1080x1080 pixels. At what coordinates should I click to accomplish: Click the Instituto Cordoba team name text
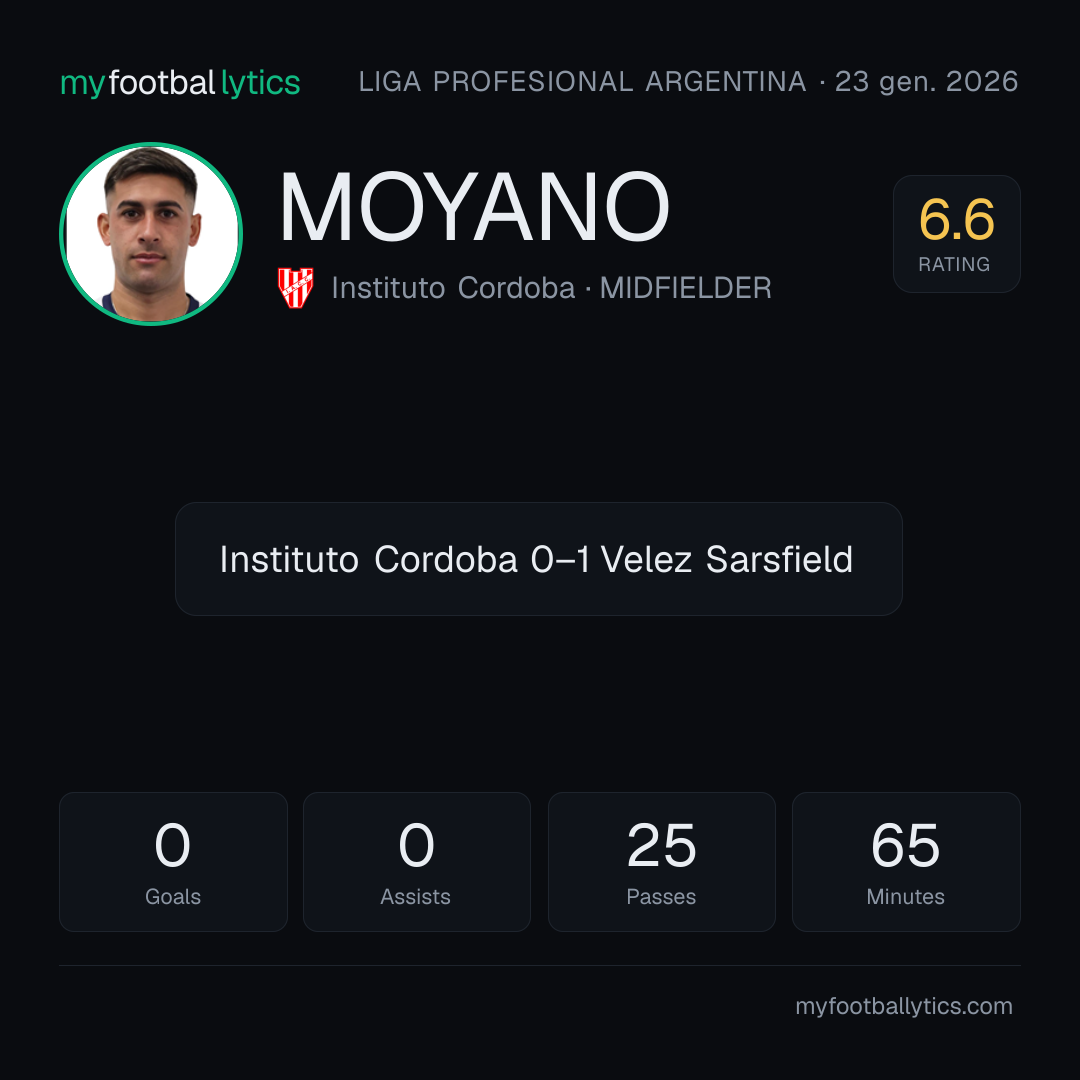453,288
